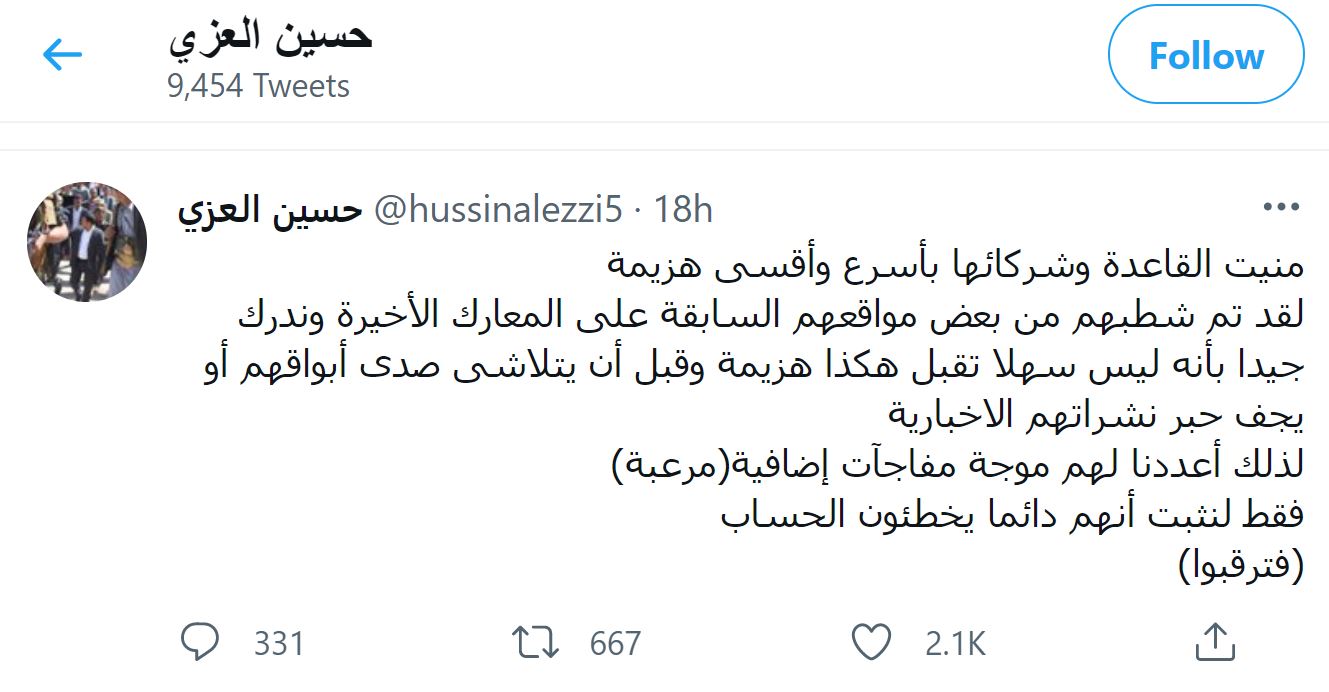This screenshot has height=692, width=1329.
Task: Retweet using the arrows icon
Action: 535,642
